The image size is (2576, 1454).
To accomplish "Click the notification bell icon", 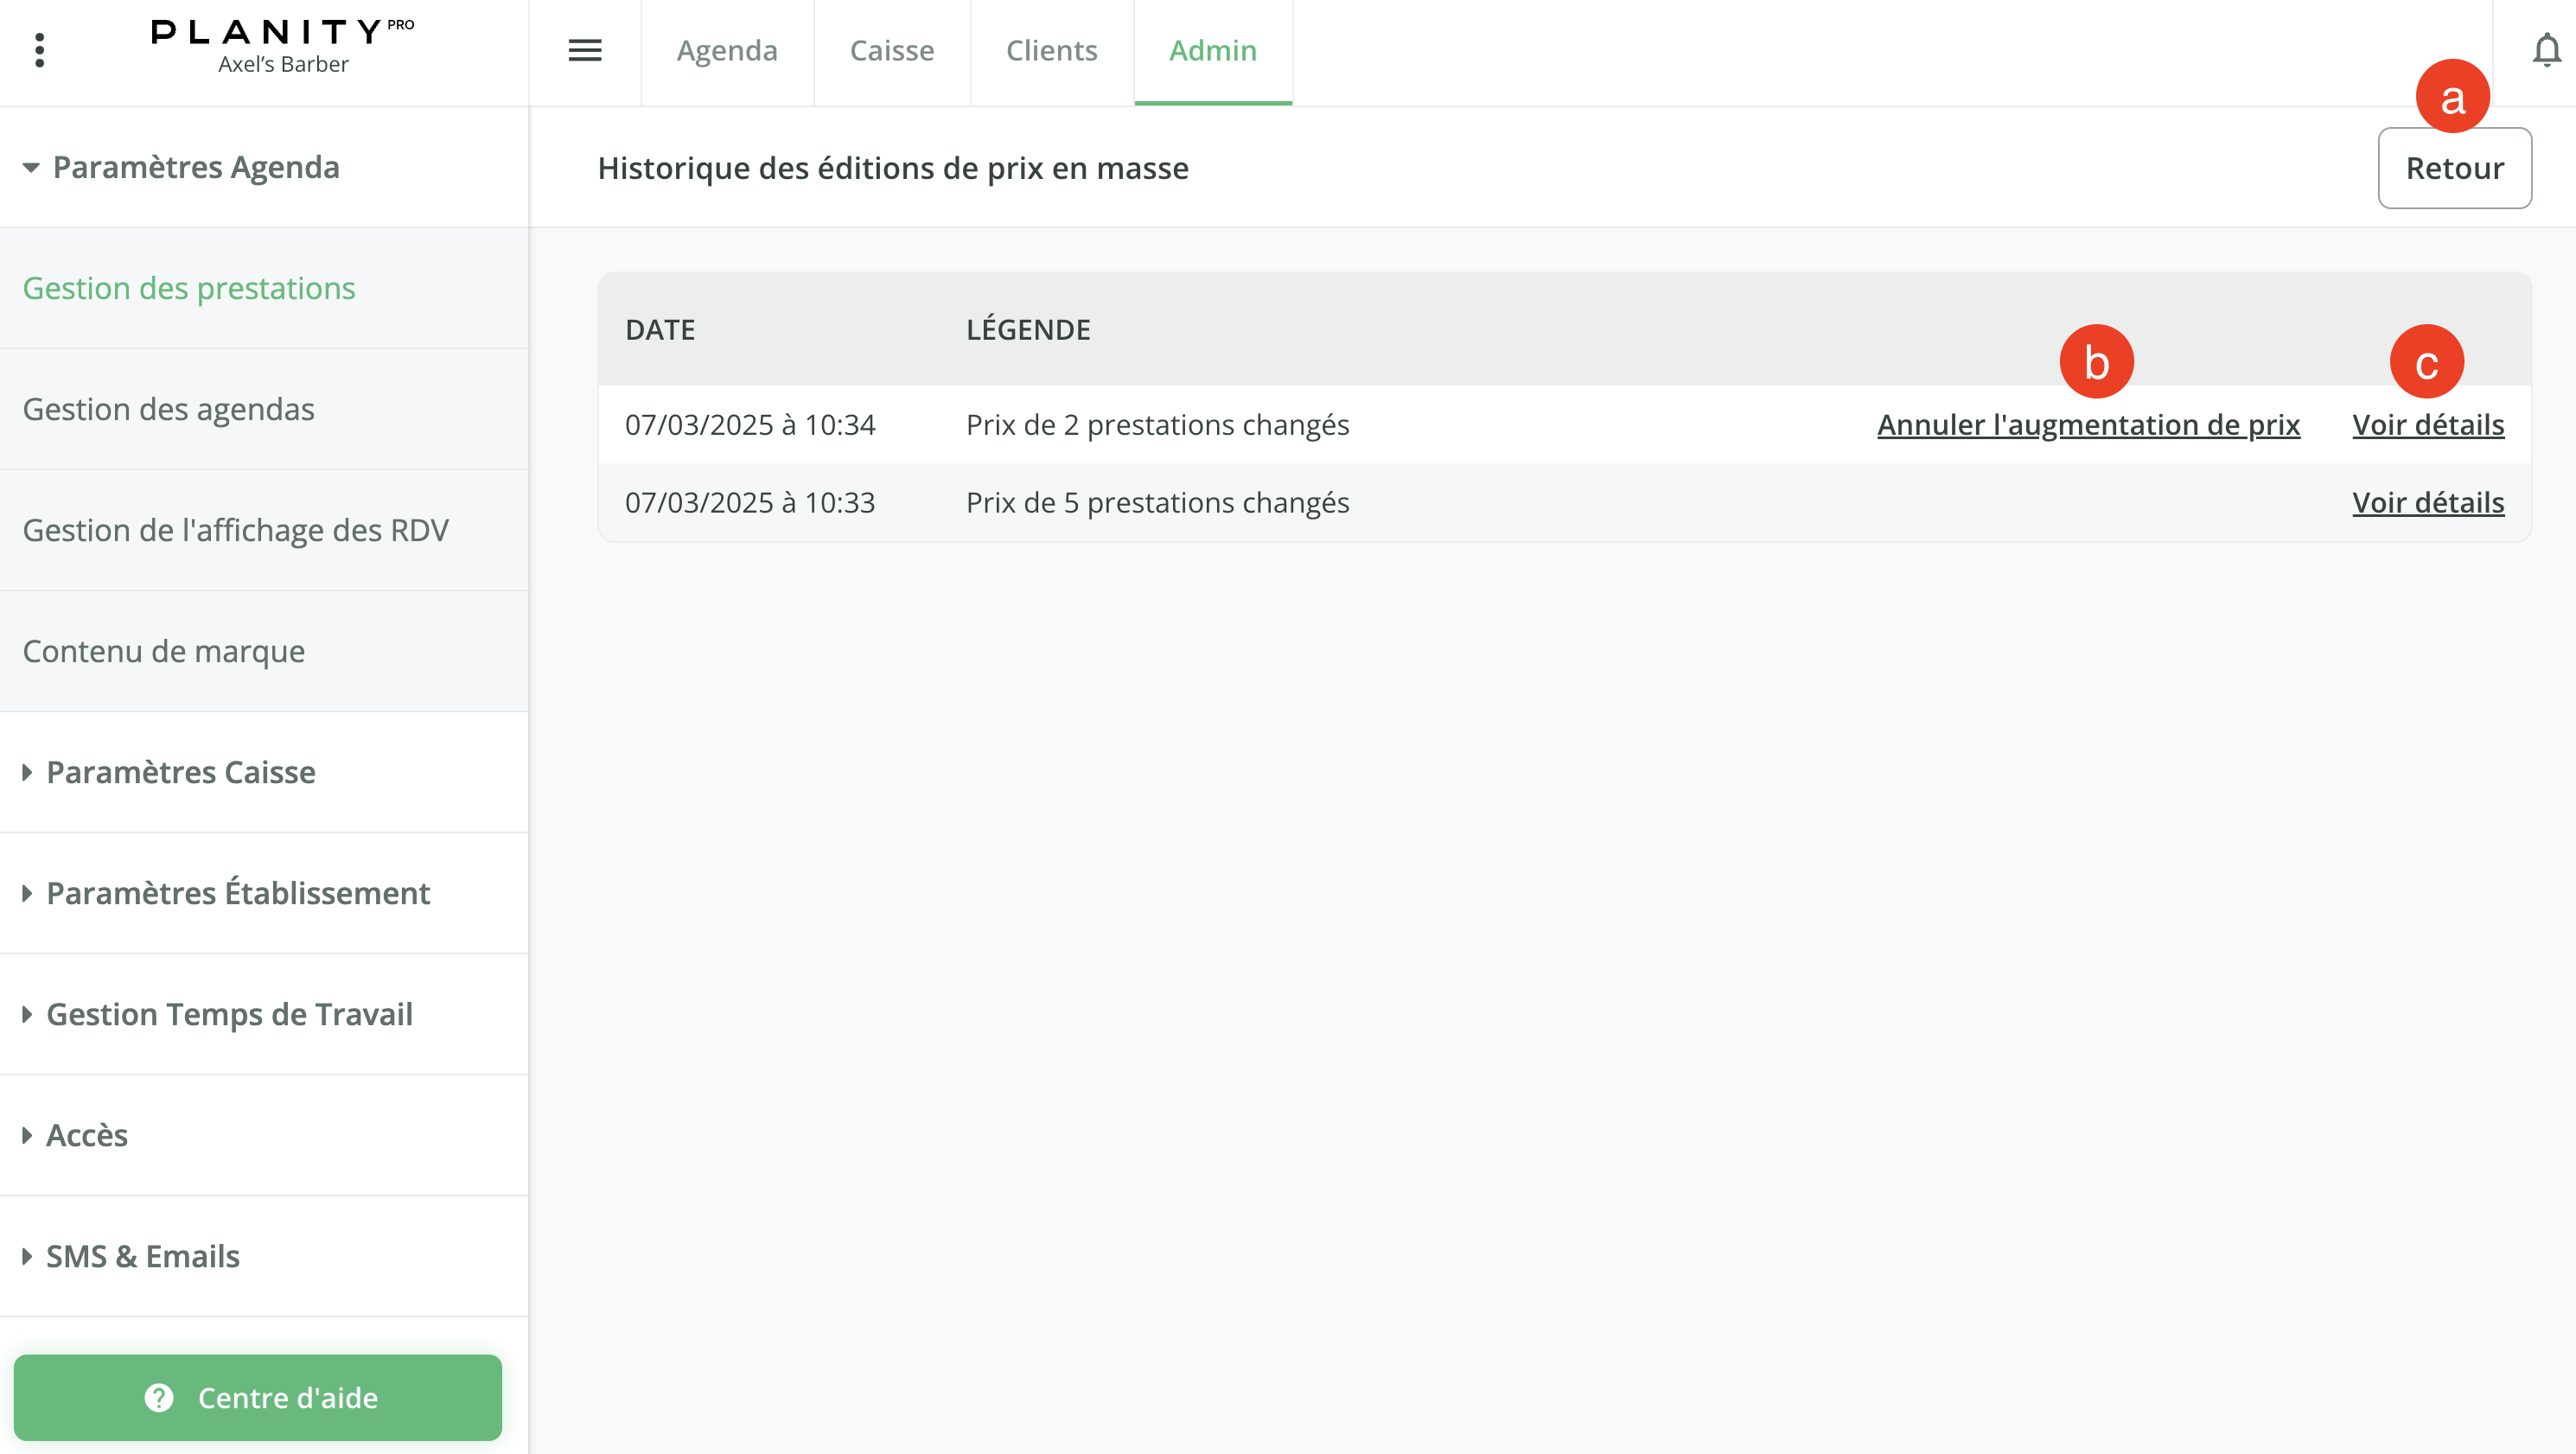I will pos(2545,50).
